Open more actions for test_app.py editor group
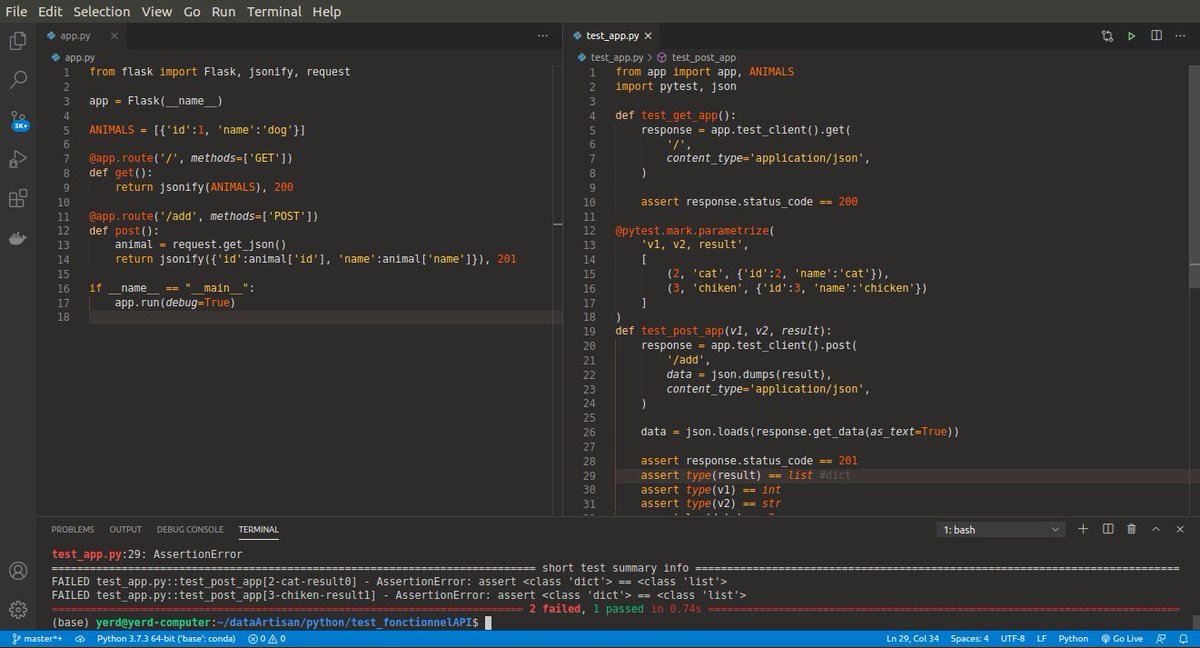The width and height of the screenshot is (1200, 648). (x=1180, y=35)
